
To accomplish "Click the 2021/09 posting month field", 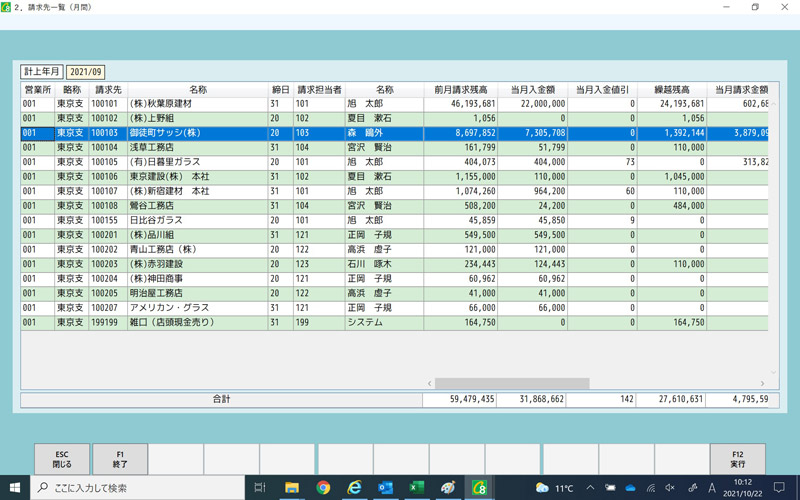I will 85,72.
